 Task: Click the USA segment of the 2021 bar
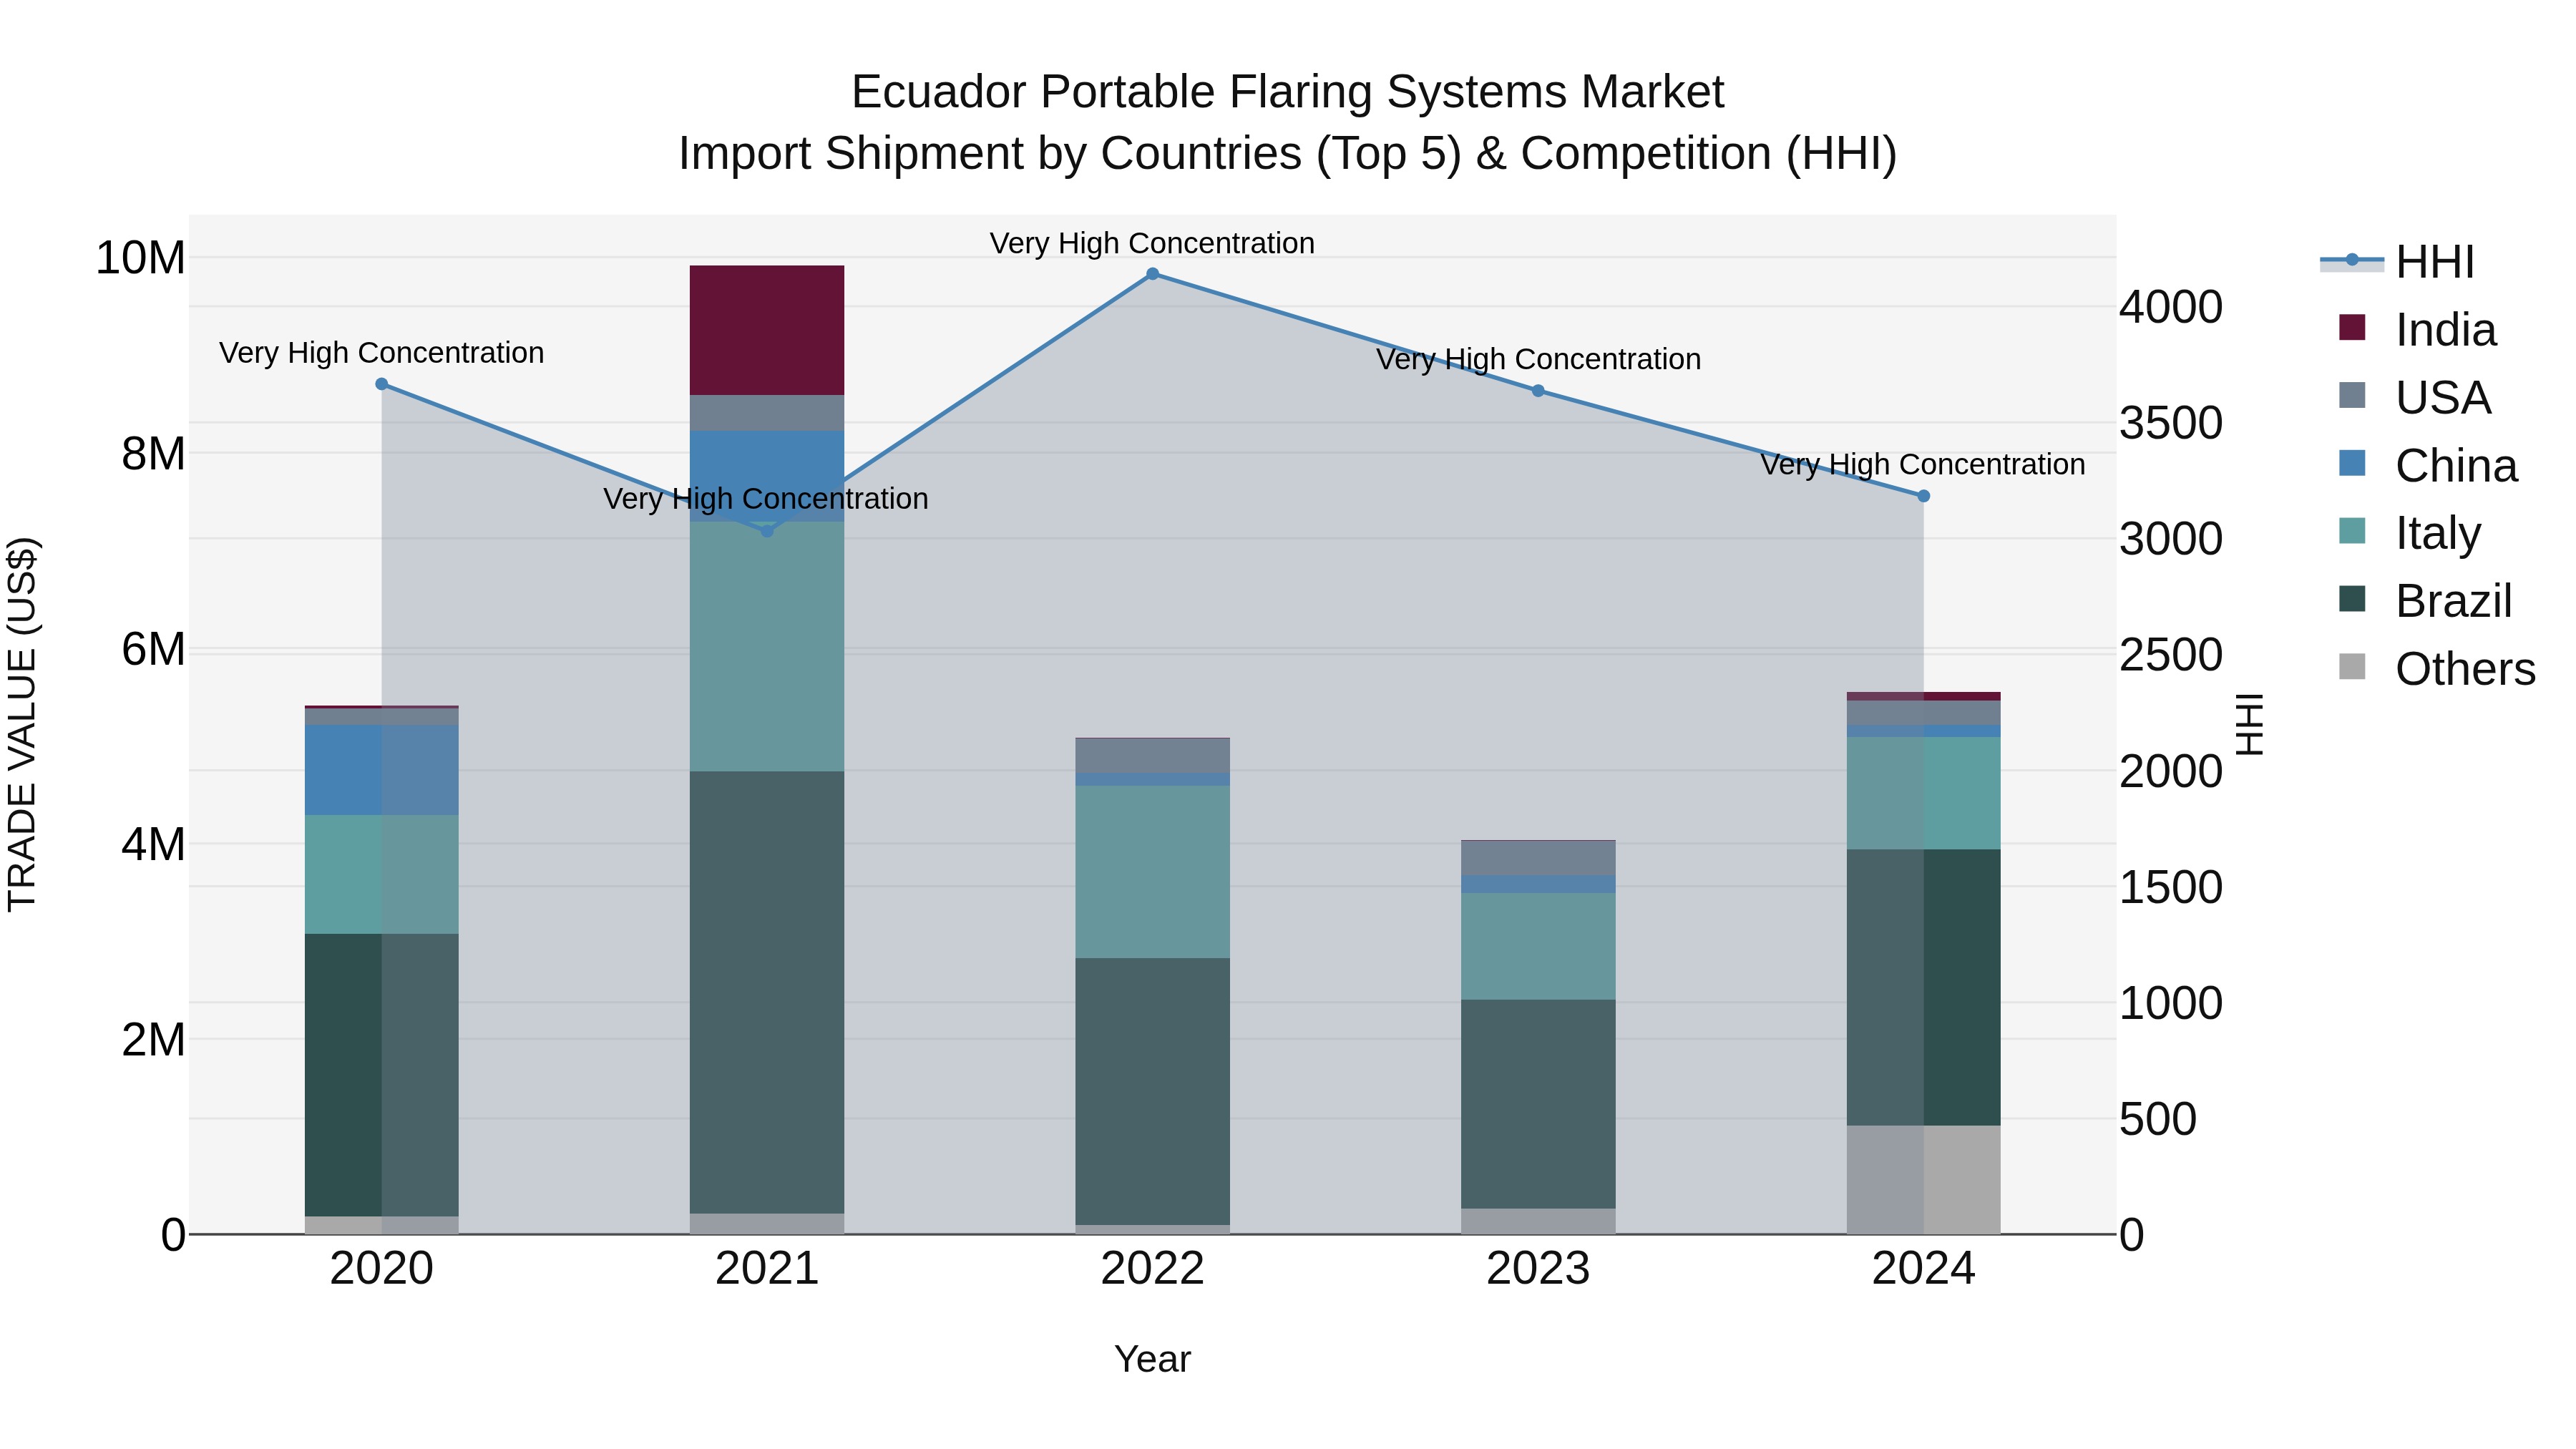point(767,413)
